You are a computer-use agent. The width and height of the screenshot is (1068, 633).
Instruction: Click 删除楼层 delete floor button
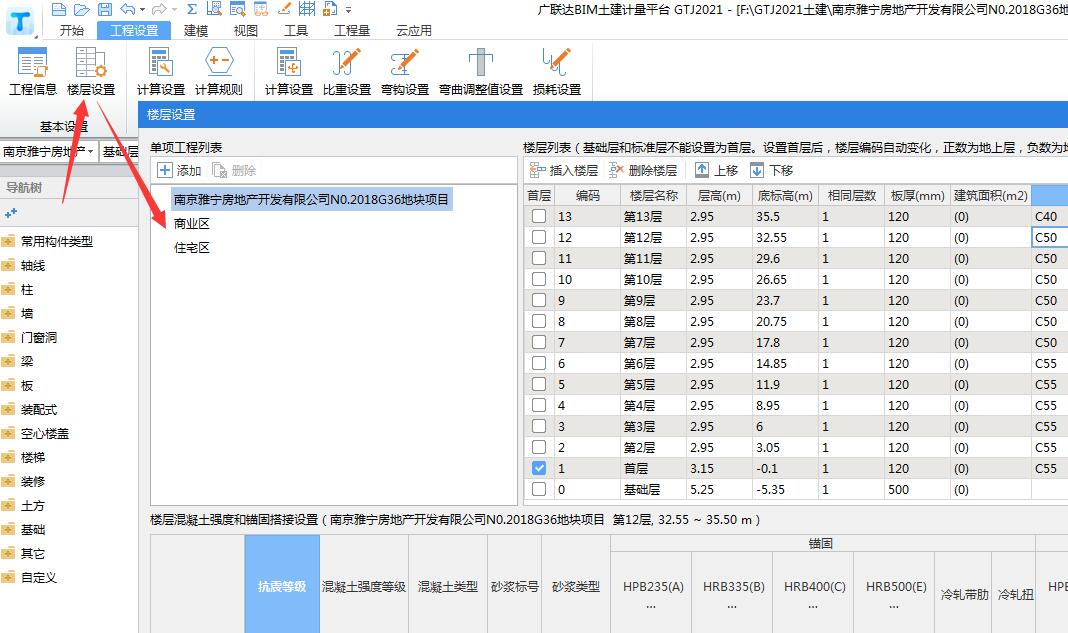pyautogui.click(x=643, y=170)
